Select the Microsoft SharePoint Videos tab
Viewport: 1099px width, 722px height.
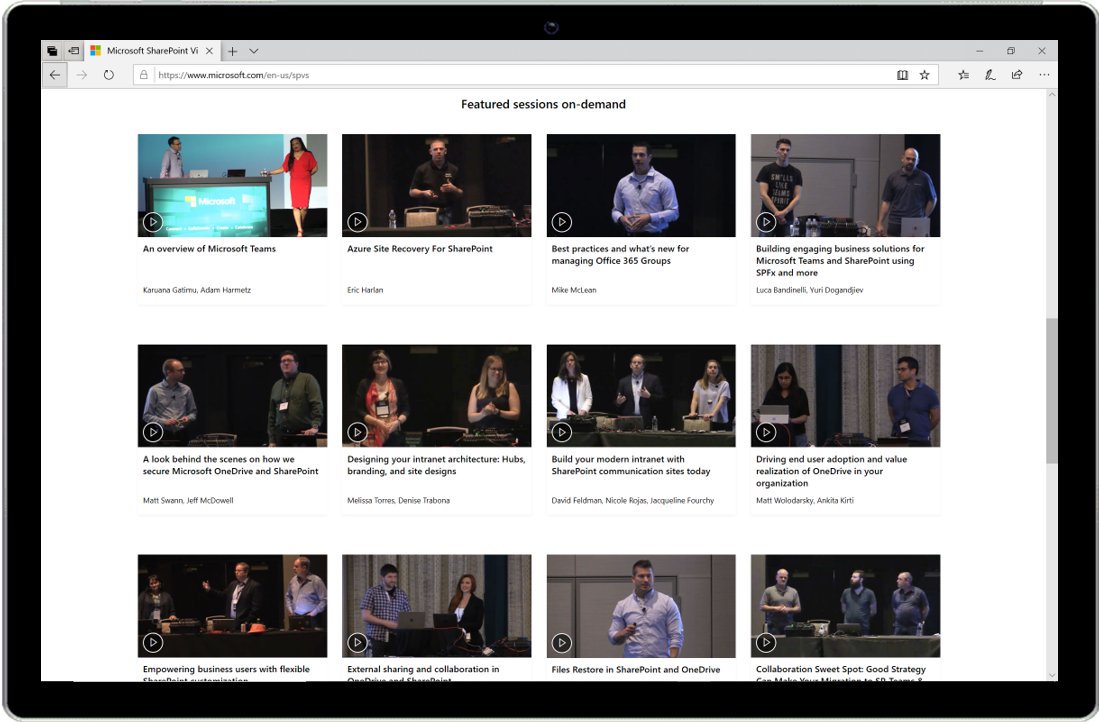pyautogui.click(x=150, y=50)
